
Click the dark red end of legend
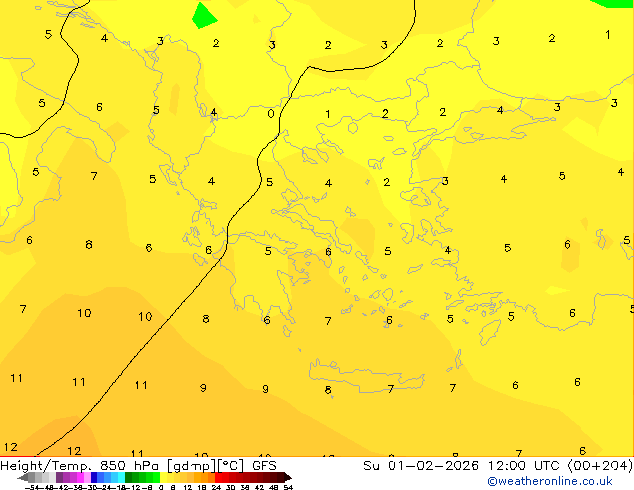pyautogui.click(x=280, y=478)
